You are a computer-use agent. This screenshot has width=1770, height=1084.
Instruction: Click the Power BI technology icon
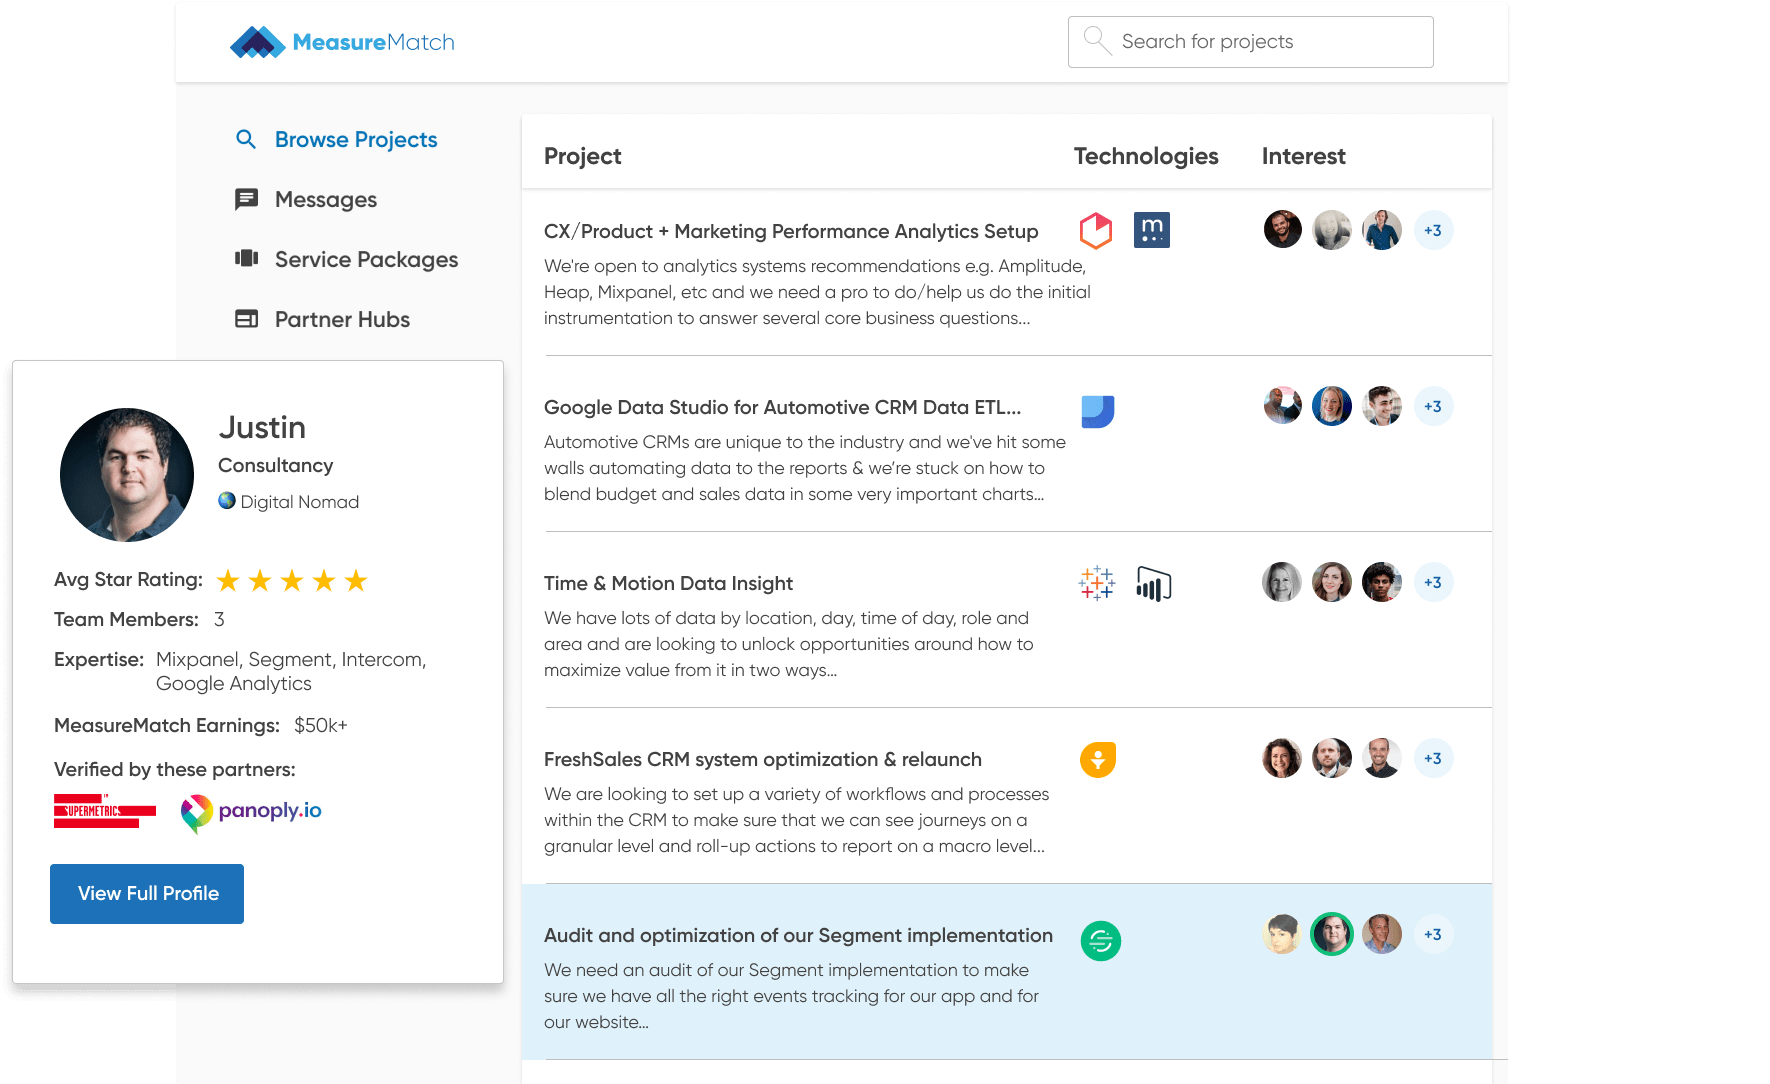pyautogui.click(x=1153, y=584)
